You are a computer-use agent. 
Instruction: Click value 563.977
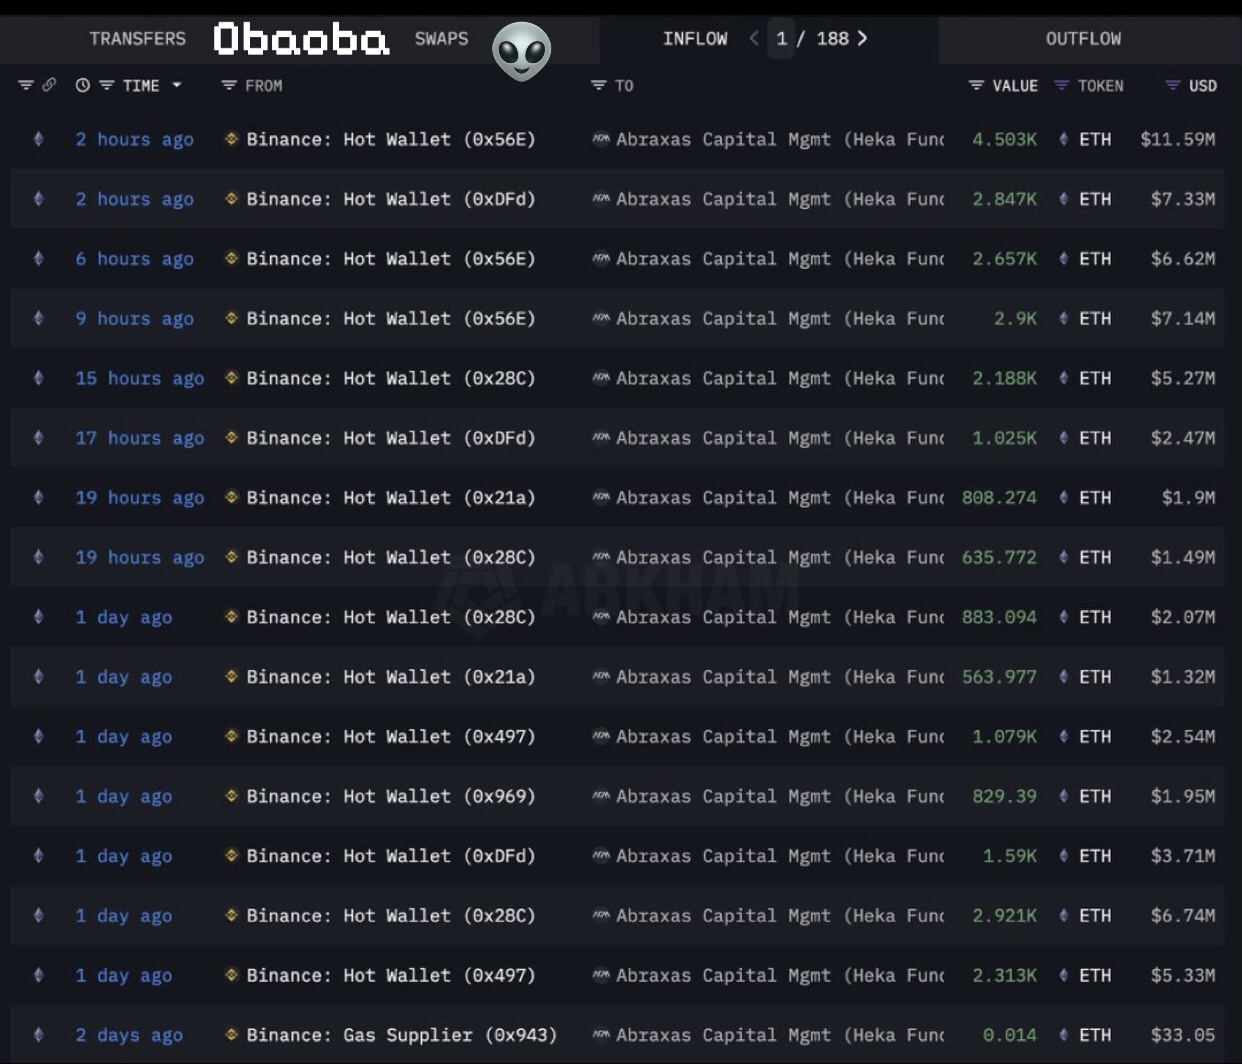click(999, 677)
